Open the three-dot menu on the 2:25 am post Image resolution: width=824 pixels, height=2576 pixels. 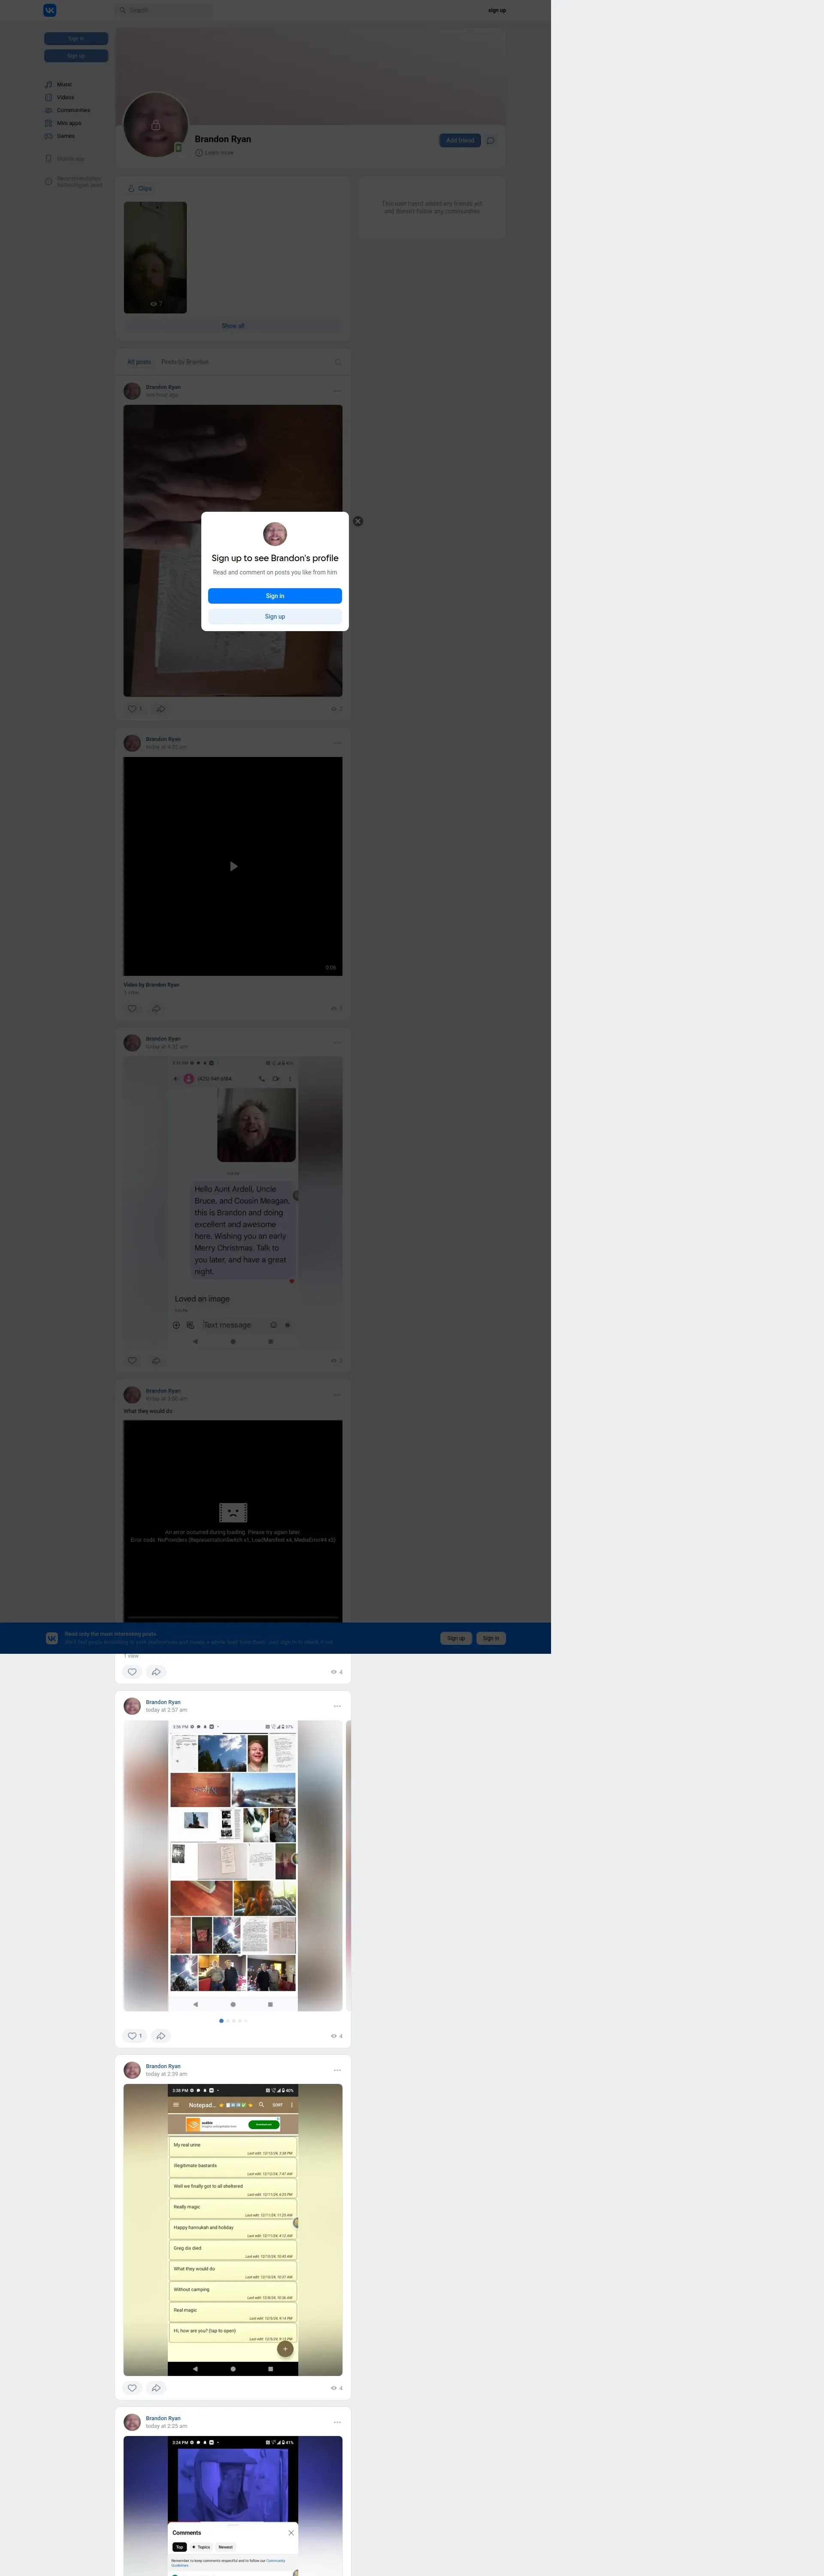tap(337, 2422)
